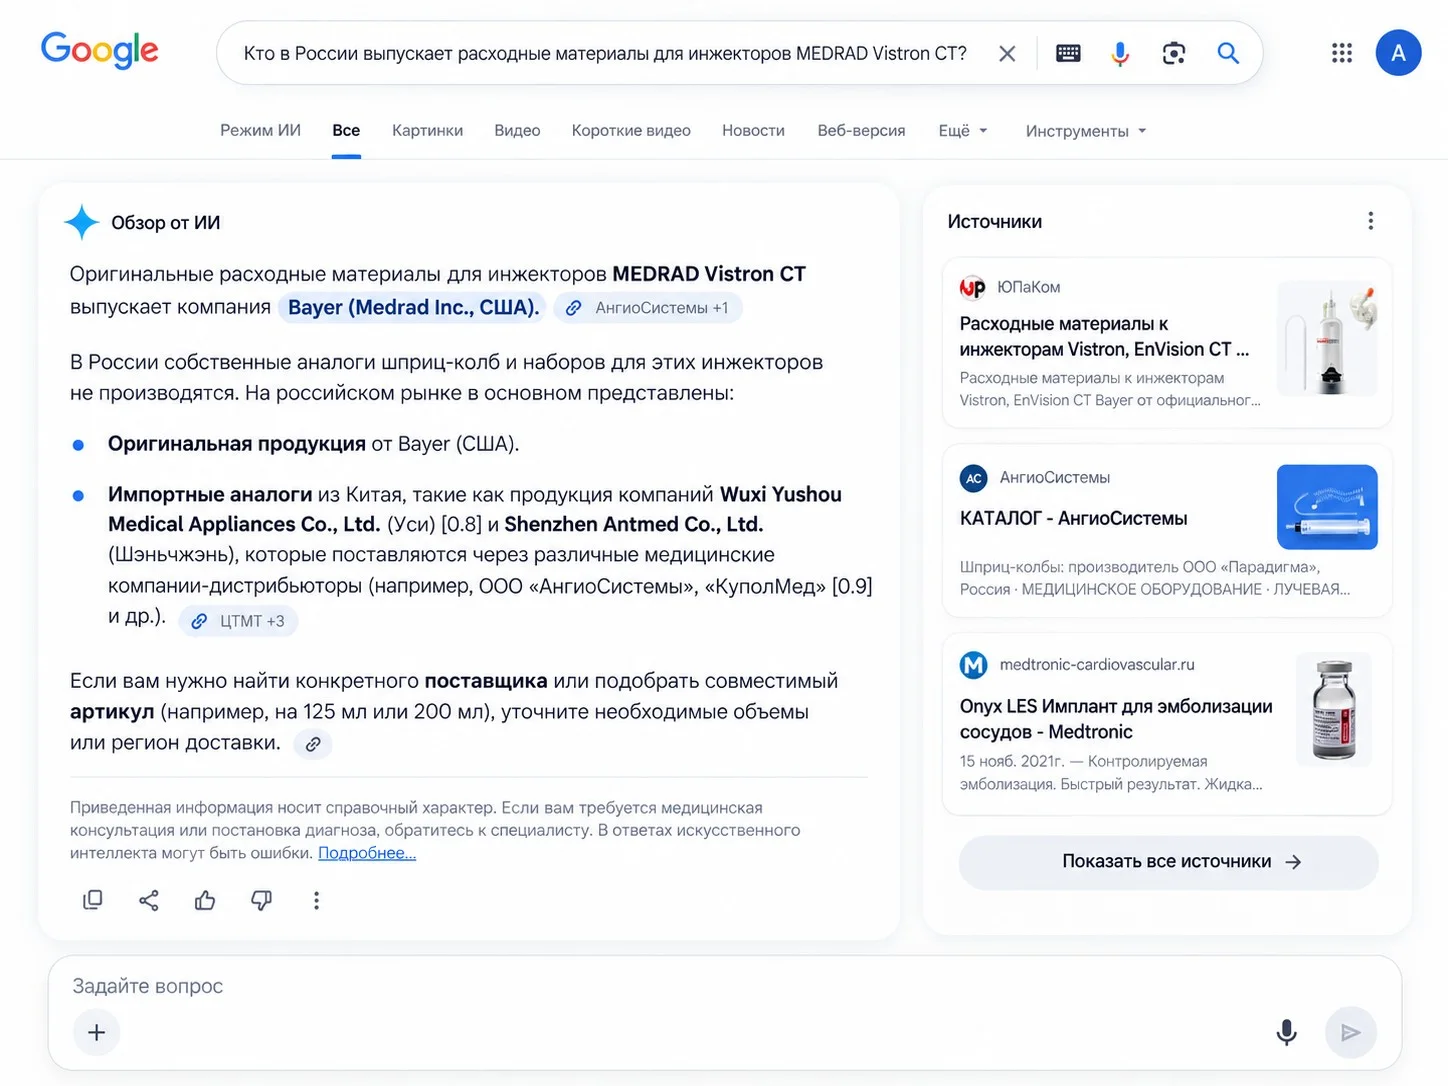1448x1086 pixels.
Task: Open the on-screen keyboard input tool
Action: (x=1068, y=54)
